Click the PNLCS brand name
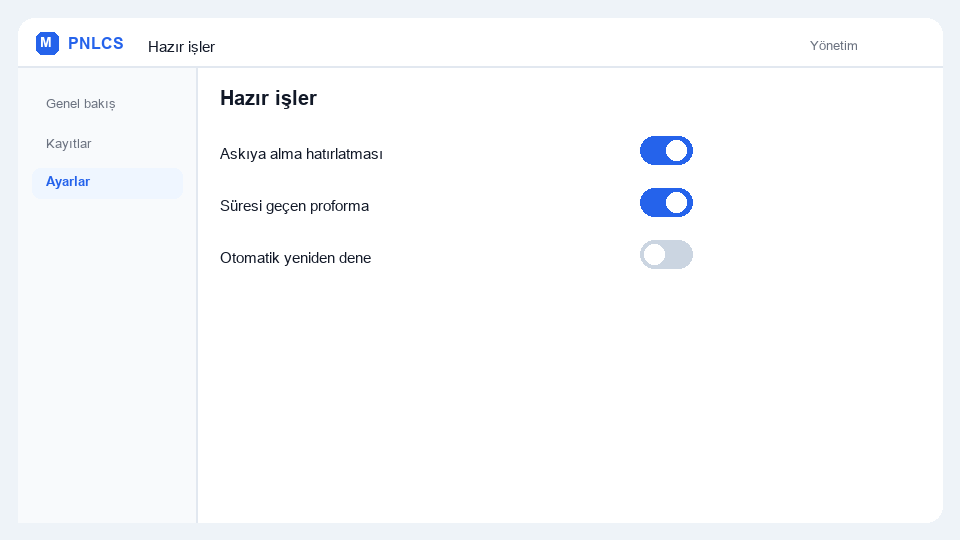 pos(96,43)
